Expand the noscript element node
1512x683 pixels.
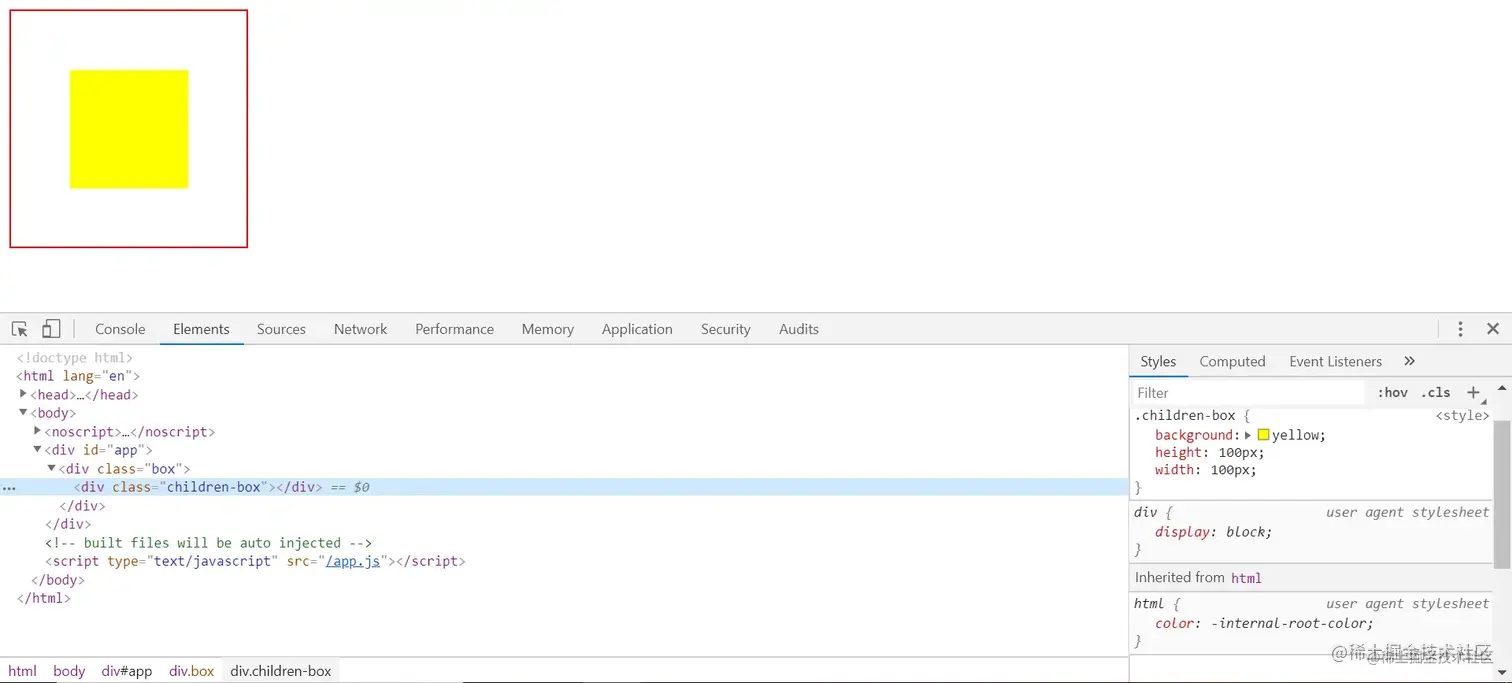37,431
